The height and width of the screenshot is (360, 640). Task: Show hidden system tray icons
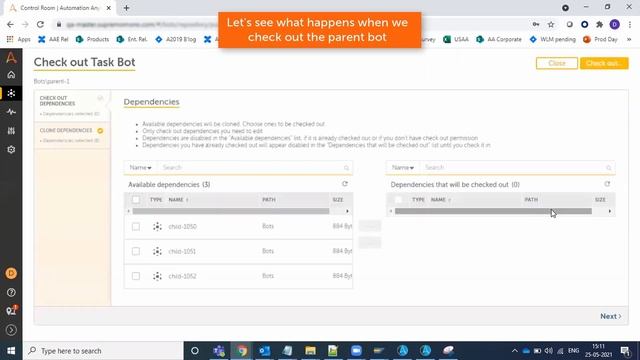tap(515, 351)
